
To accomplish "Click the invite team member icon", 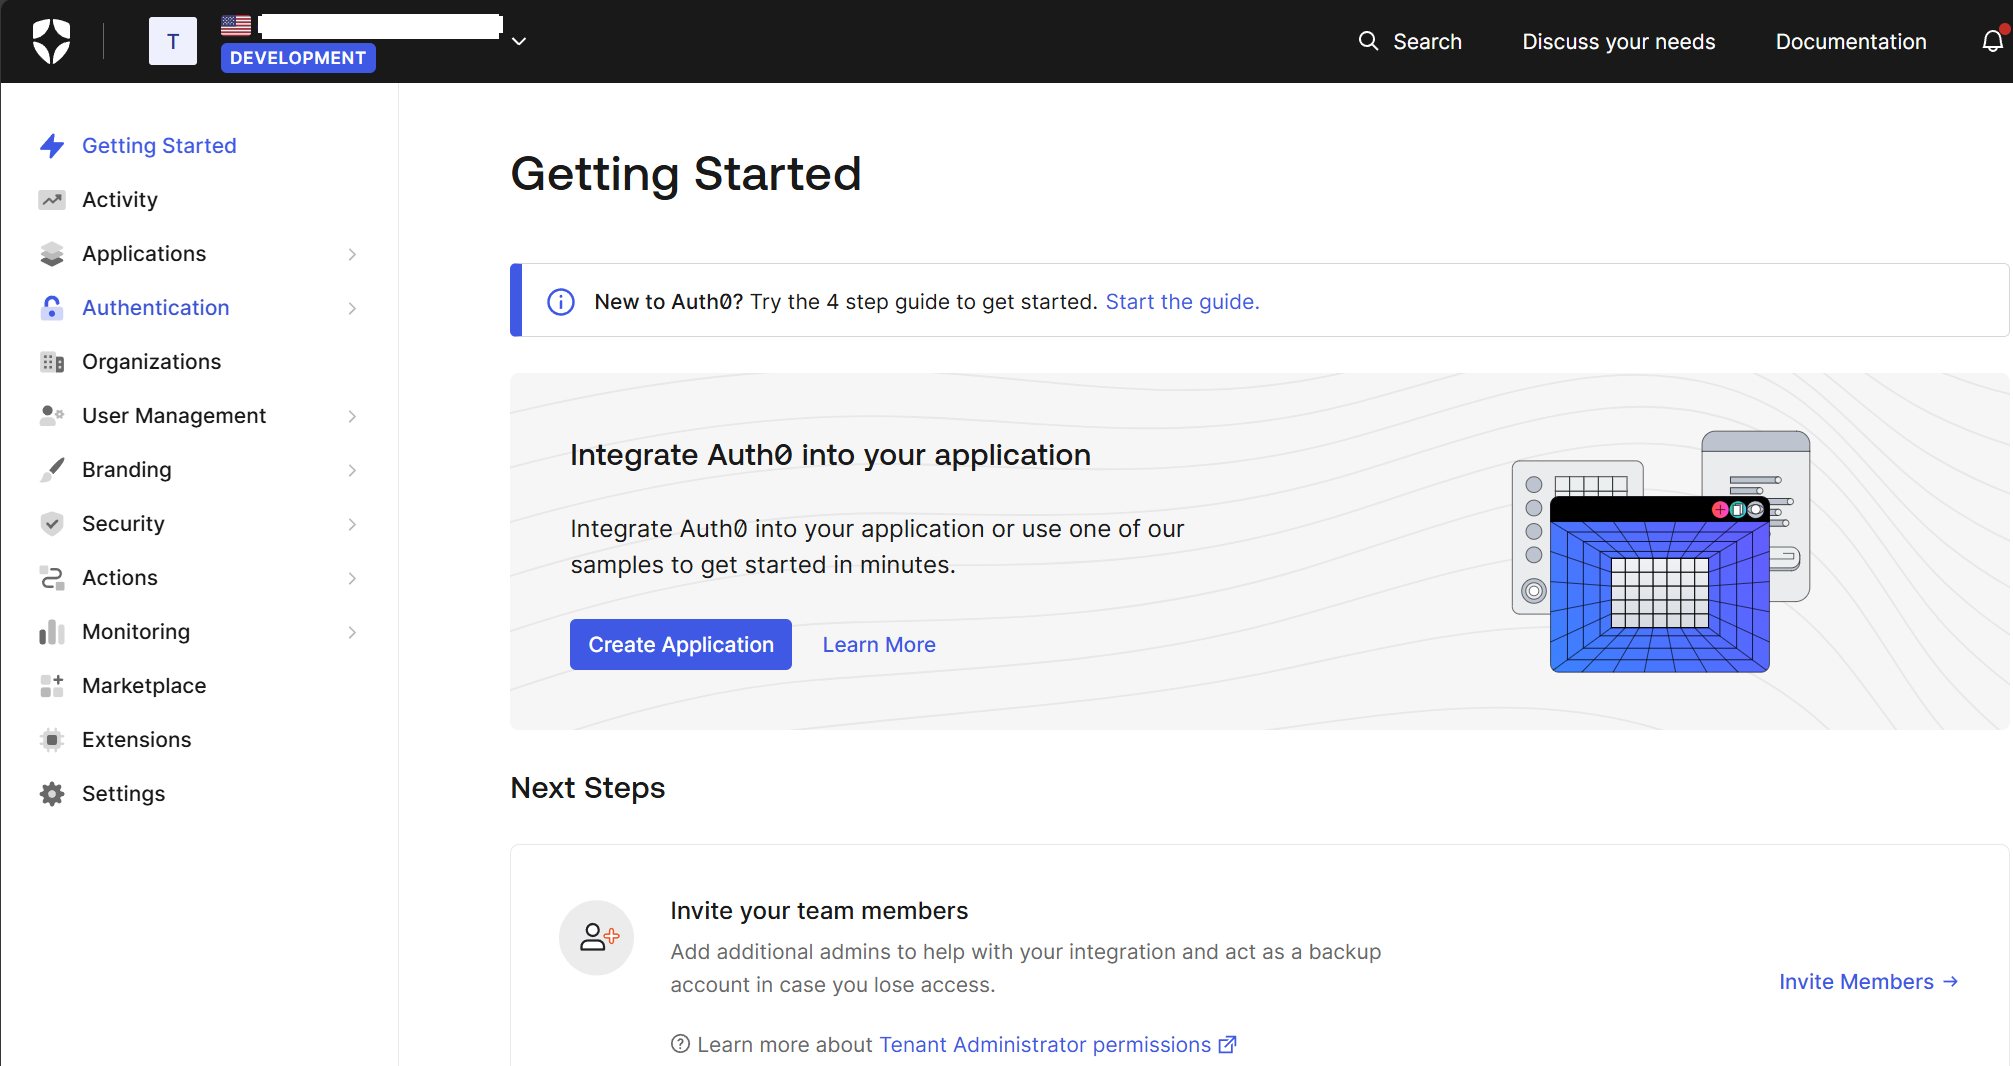I will point(597,938).
